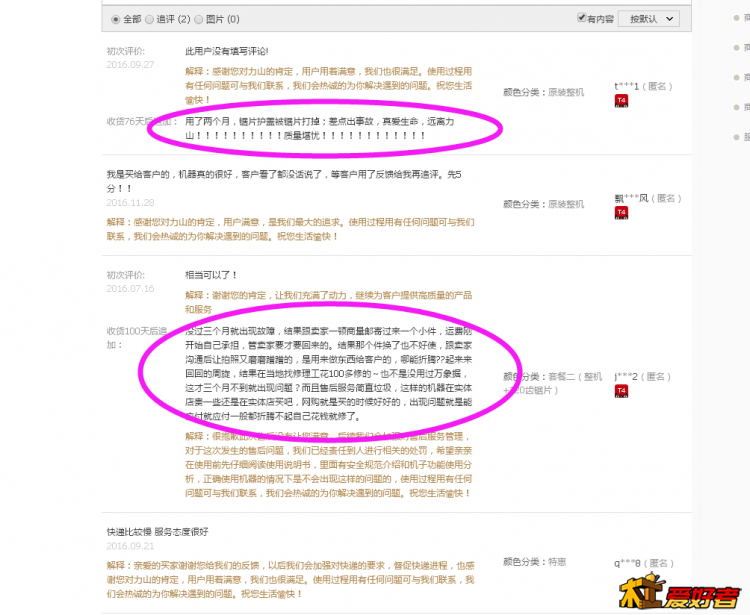
Task: Click the text 此用户没有填写评论!
Action: (x=227, y=51)
